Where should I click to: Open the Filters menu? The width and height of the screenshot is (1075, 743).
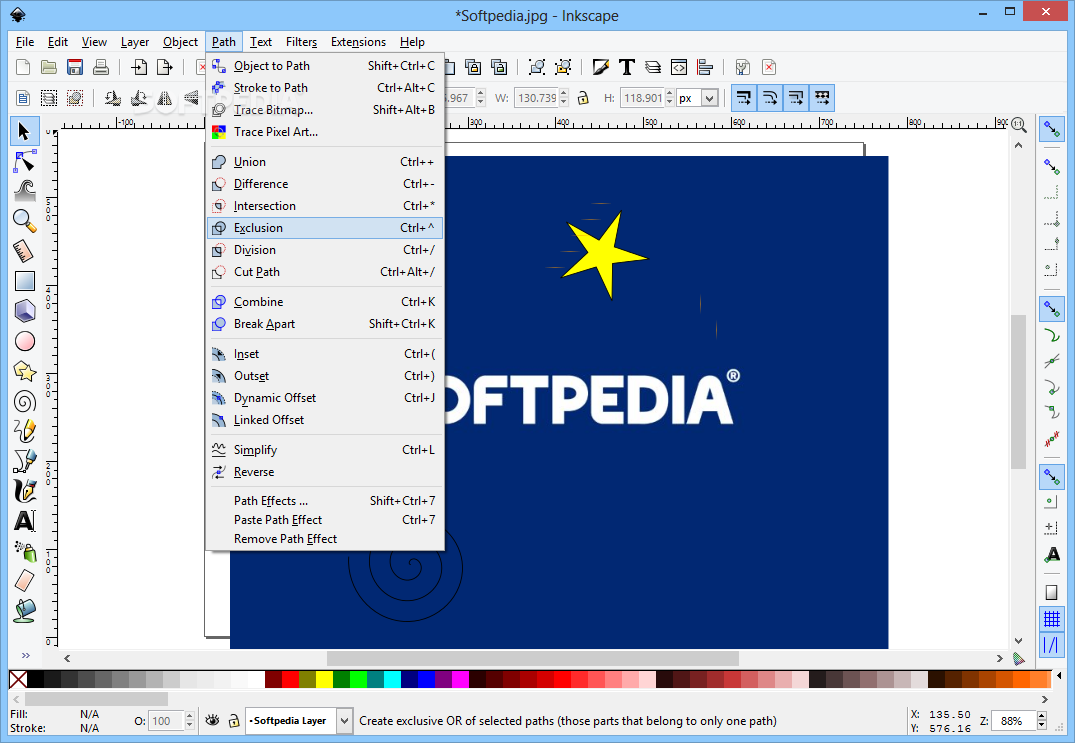coord(301,42)
